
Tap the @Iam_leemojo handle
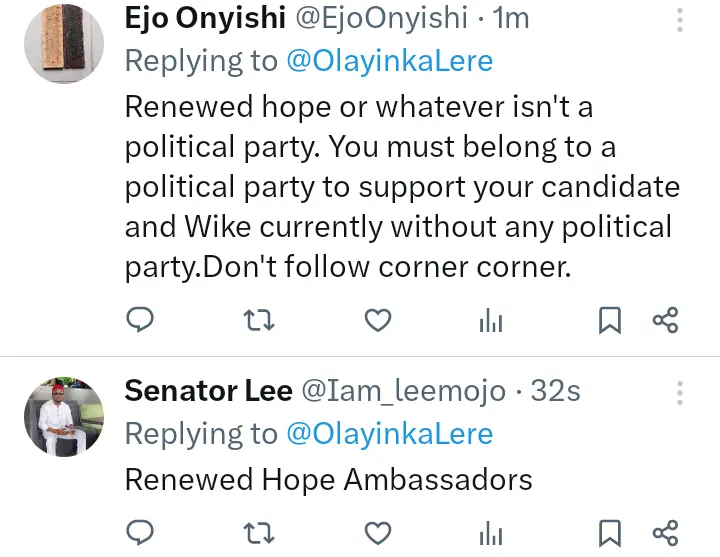[404, 391]
